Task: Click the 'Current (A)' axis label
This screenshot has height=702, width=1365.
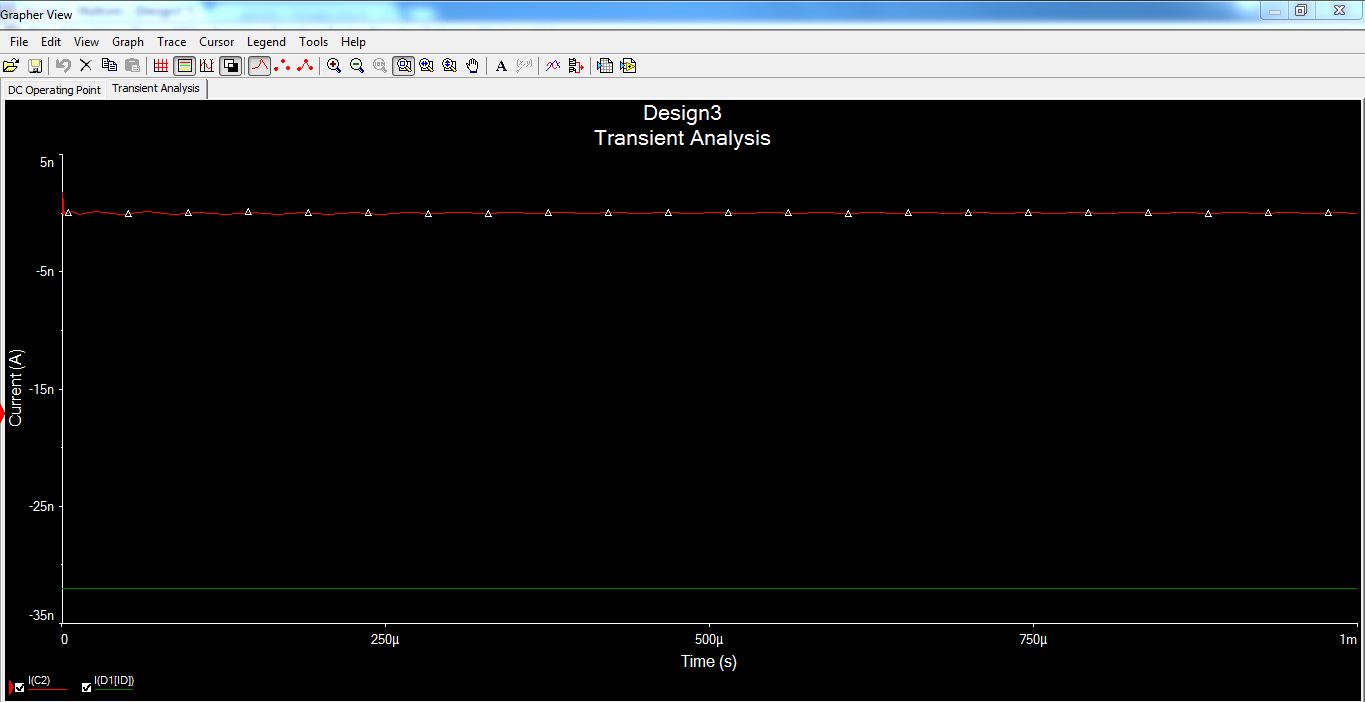Action: [15, 388]
